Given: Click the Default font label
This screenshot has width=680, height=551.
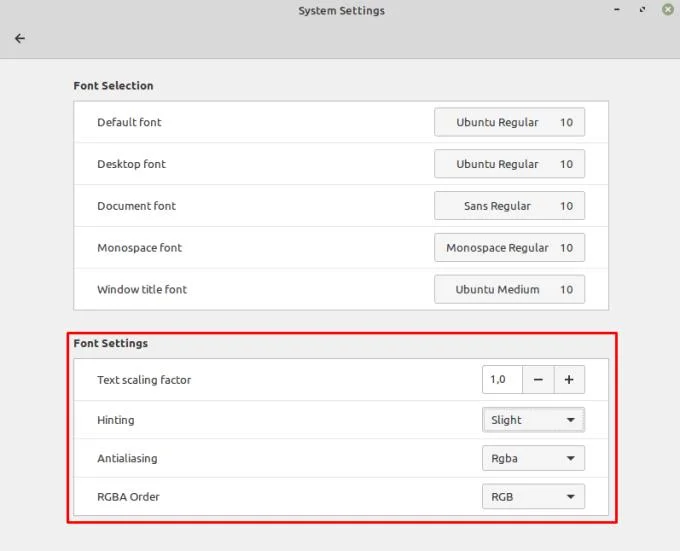Looking at the screenshot, I should point(129,122).
